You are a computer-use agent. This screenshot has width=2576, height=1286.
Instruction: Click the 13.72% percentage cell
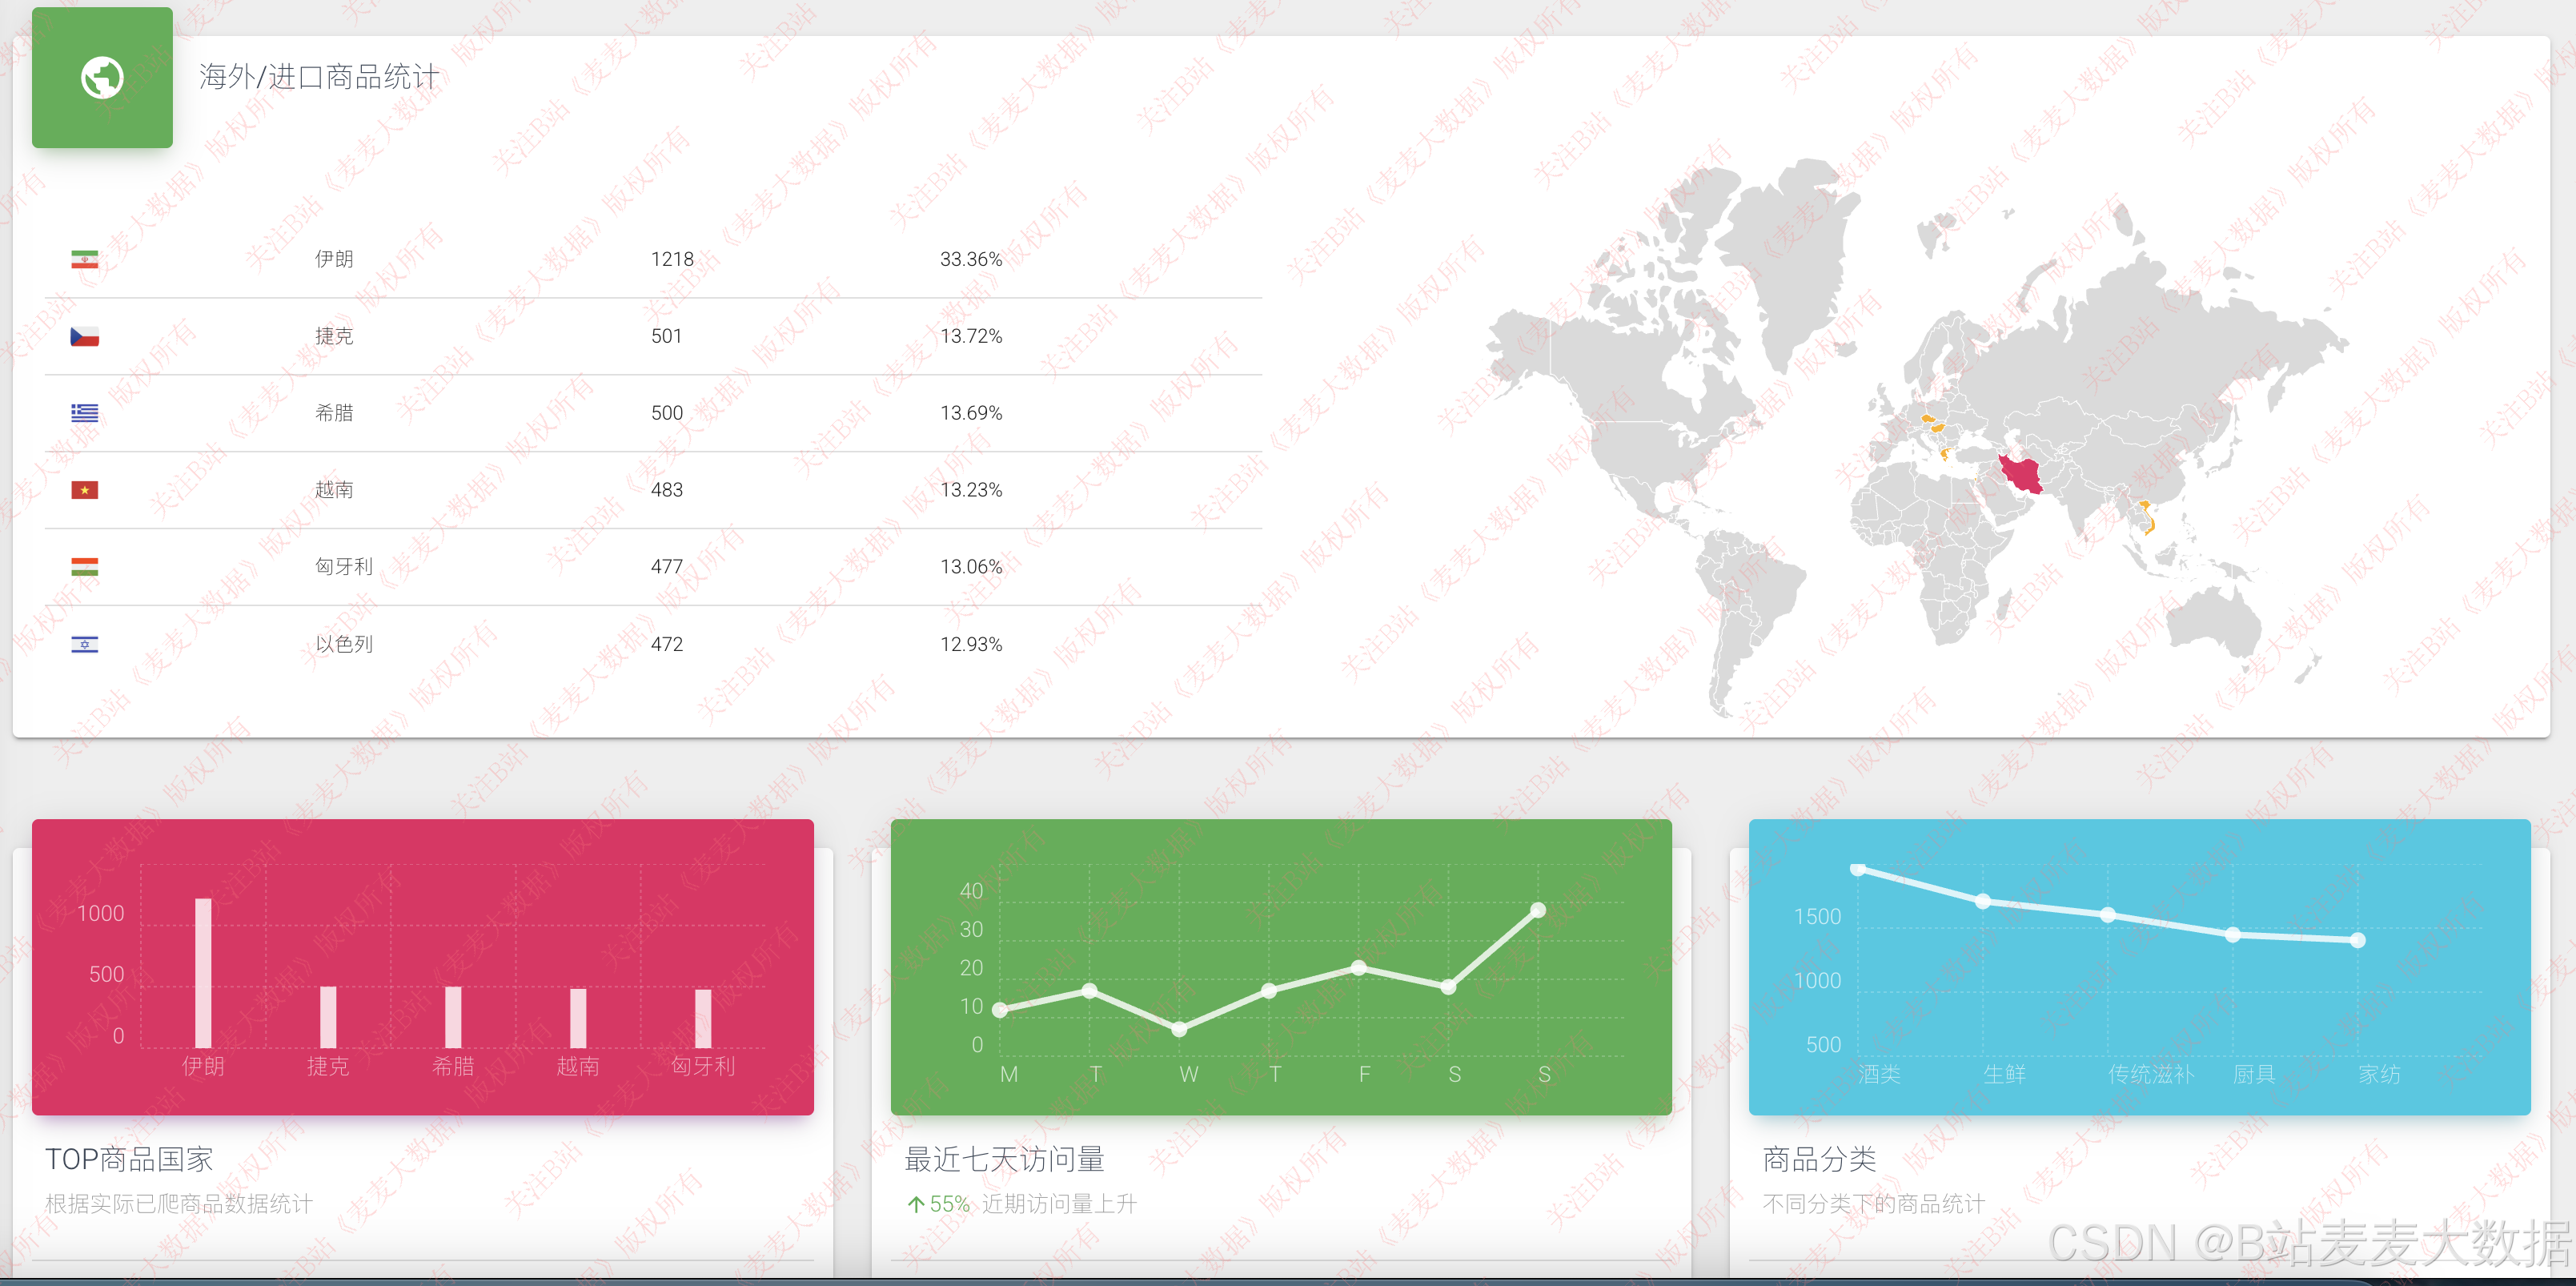tap(971, 336)
